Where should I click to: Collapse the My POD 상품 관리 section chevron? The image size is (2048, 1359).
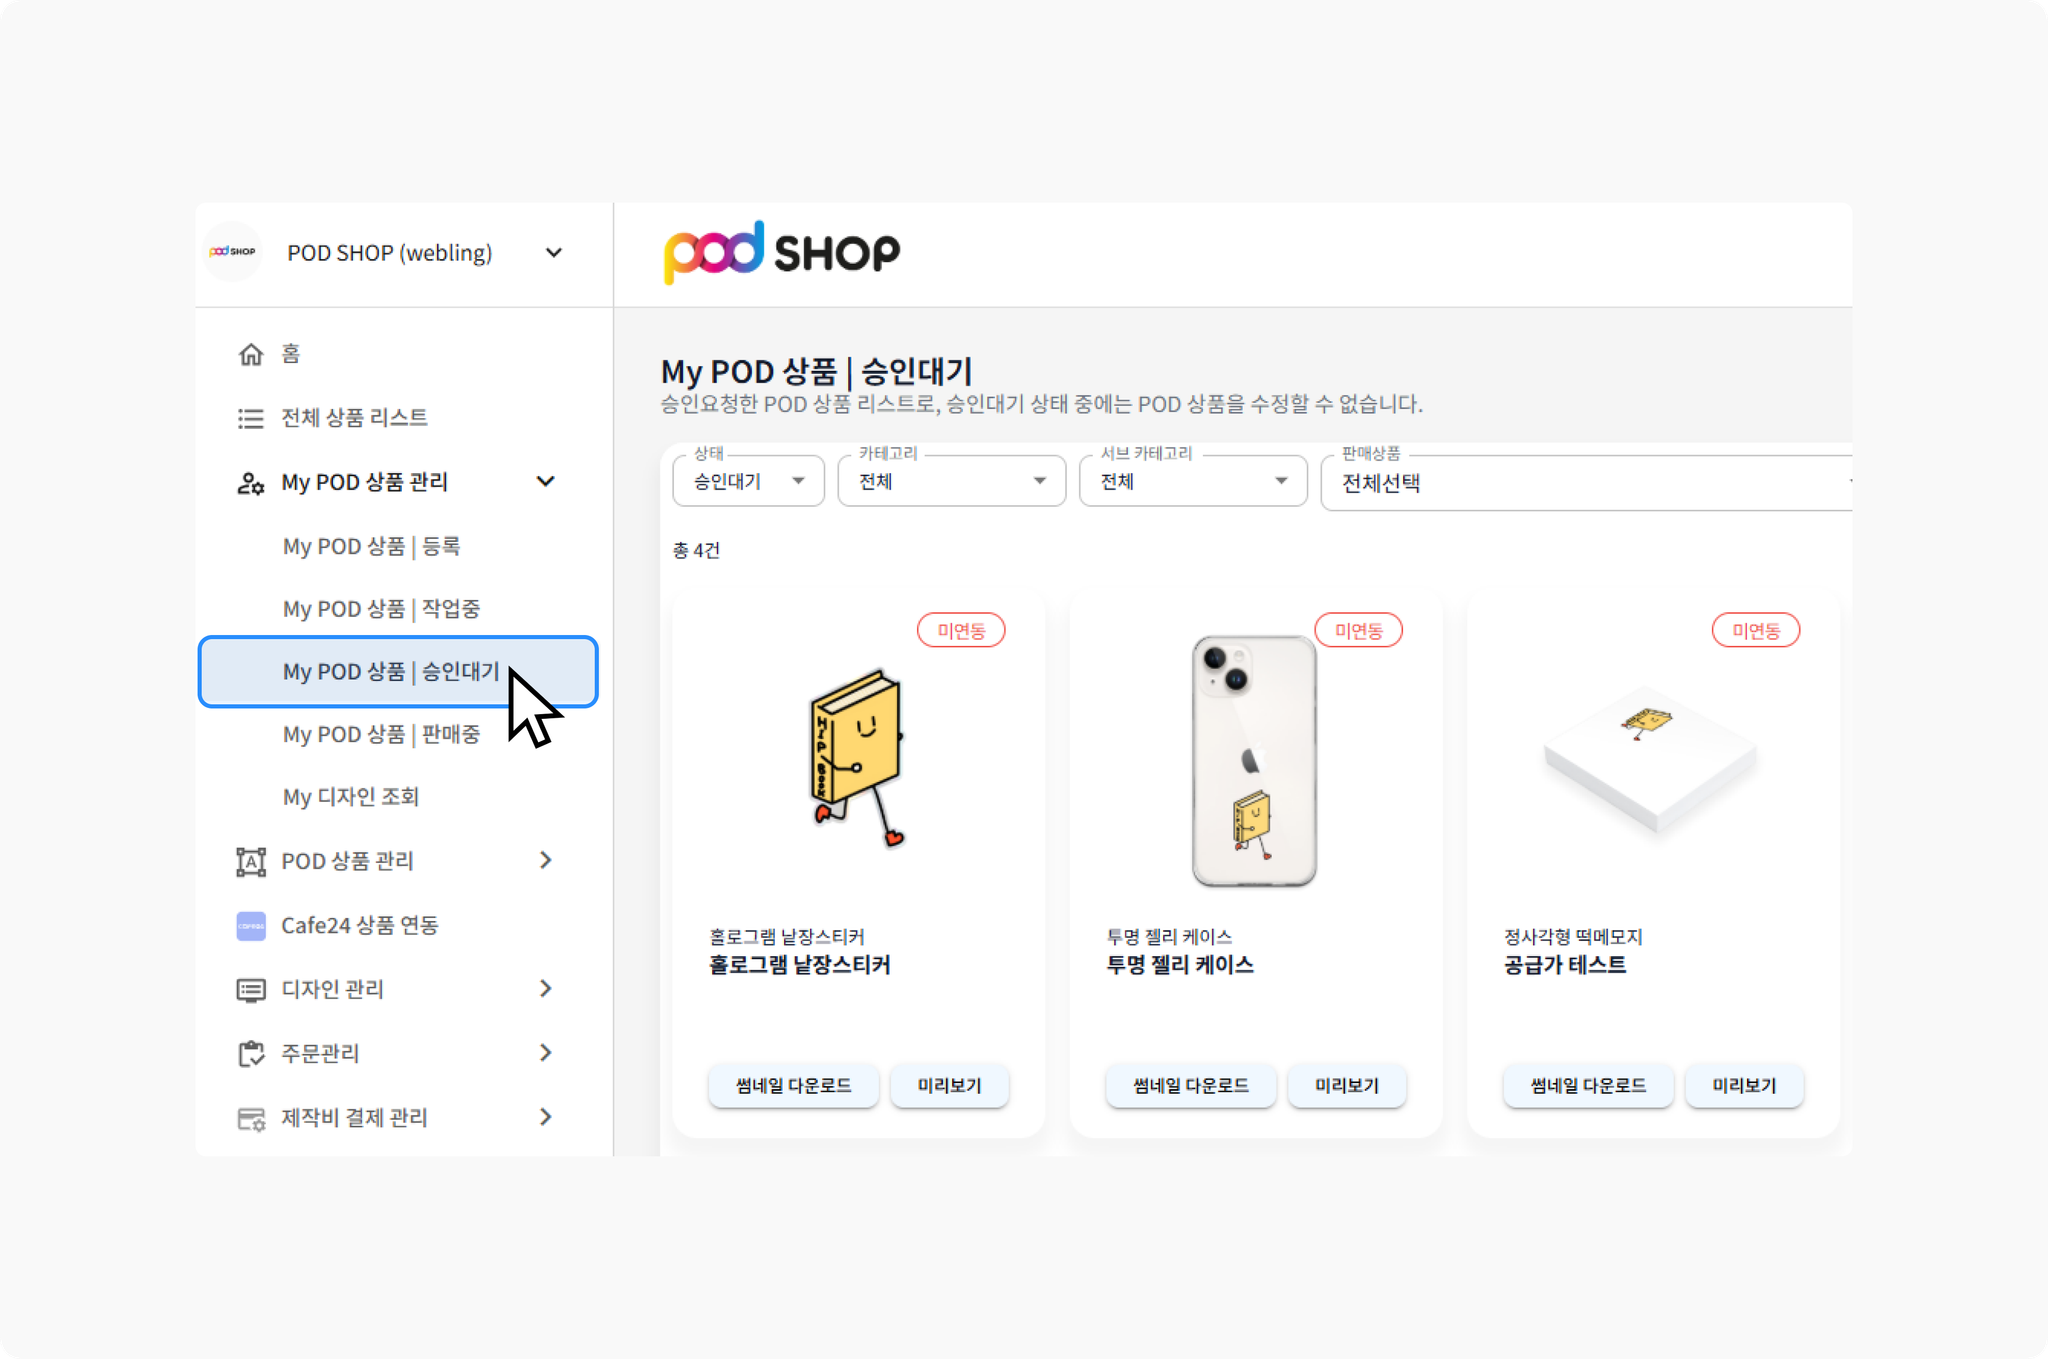546,482
